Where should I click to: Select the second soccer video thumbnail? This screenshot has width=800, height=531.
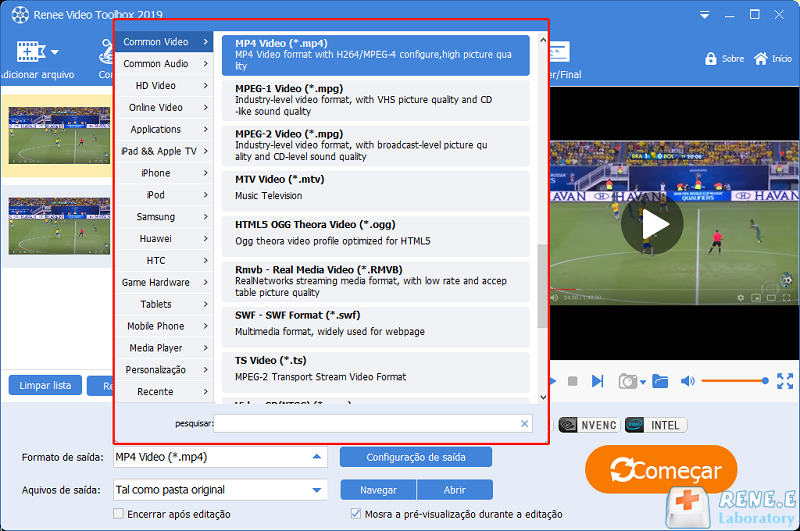tap(59, 226)
